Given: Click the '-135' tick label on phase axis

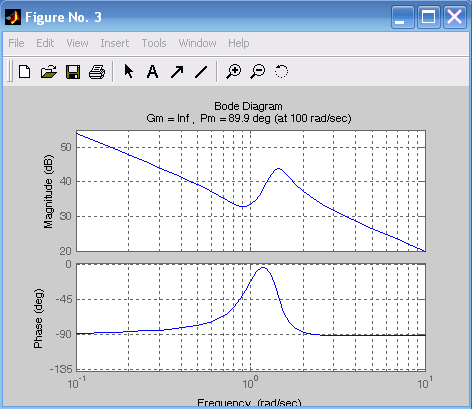Looking at the screenshot, I should [x=61, y=369].
